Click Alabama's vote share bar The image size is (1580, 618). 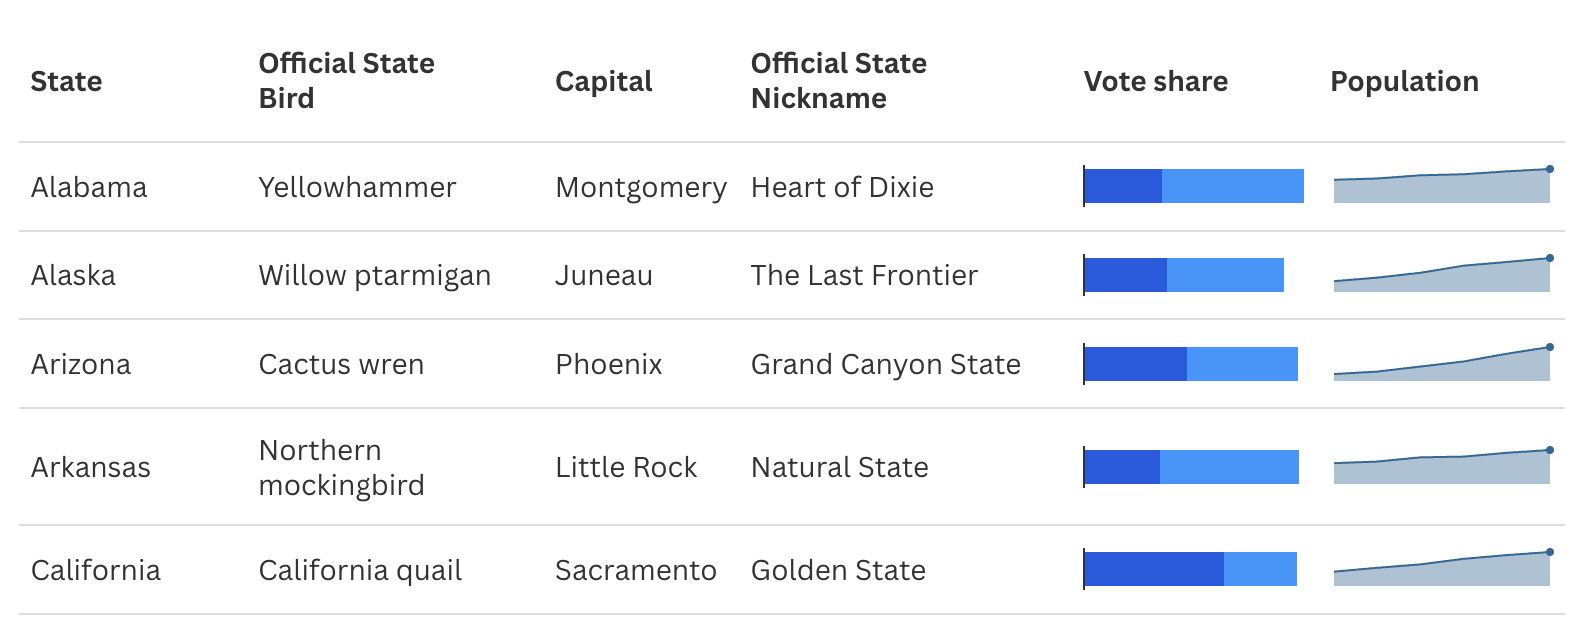point(1194,186)
